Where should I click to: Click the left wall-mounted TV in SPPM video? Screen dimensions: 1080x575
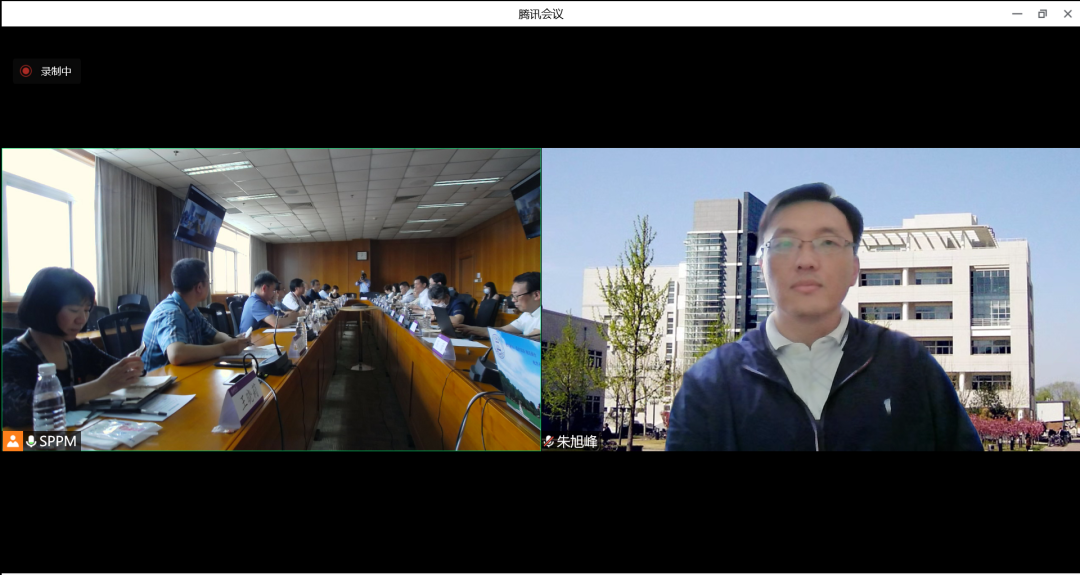click(x=200, y=217)
